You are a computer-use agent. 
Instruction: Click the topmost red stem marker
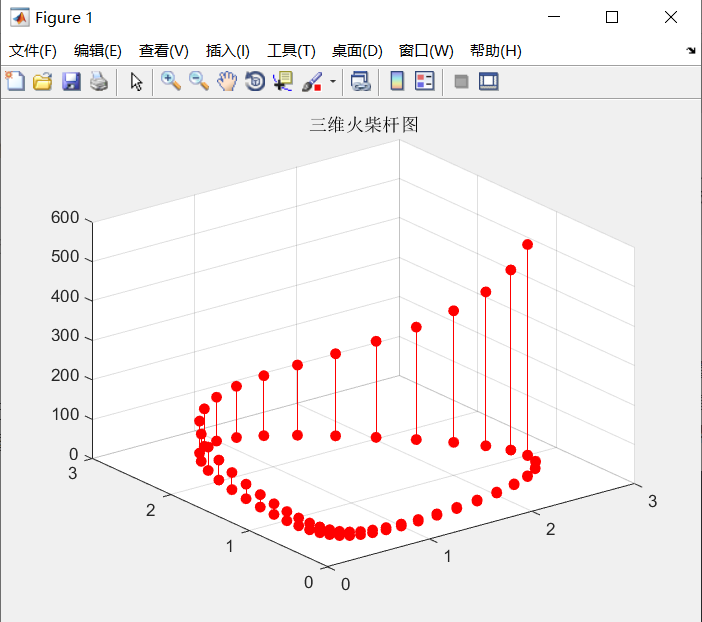point(527,245)
